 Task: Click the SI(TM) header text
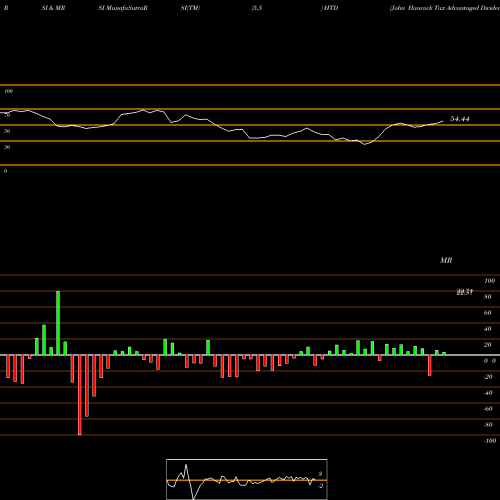pyautogui.click(x=190, y=8)
